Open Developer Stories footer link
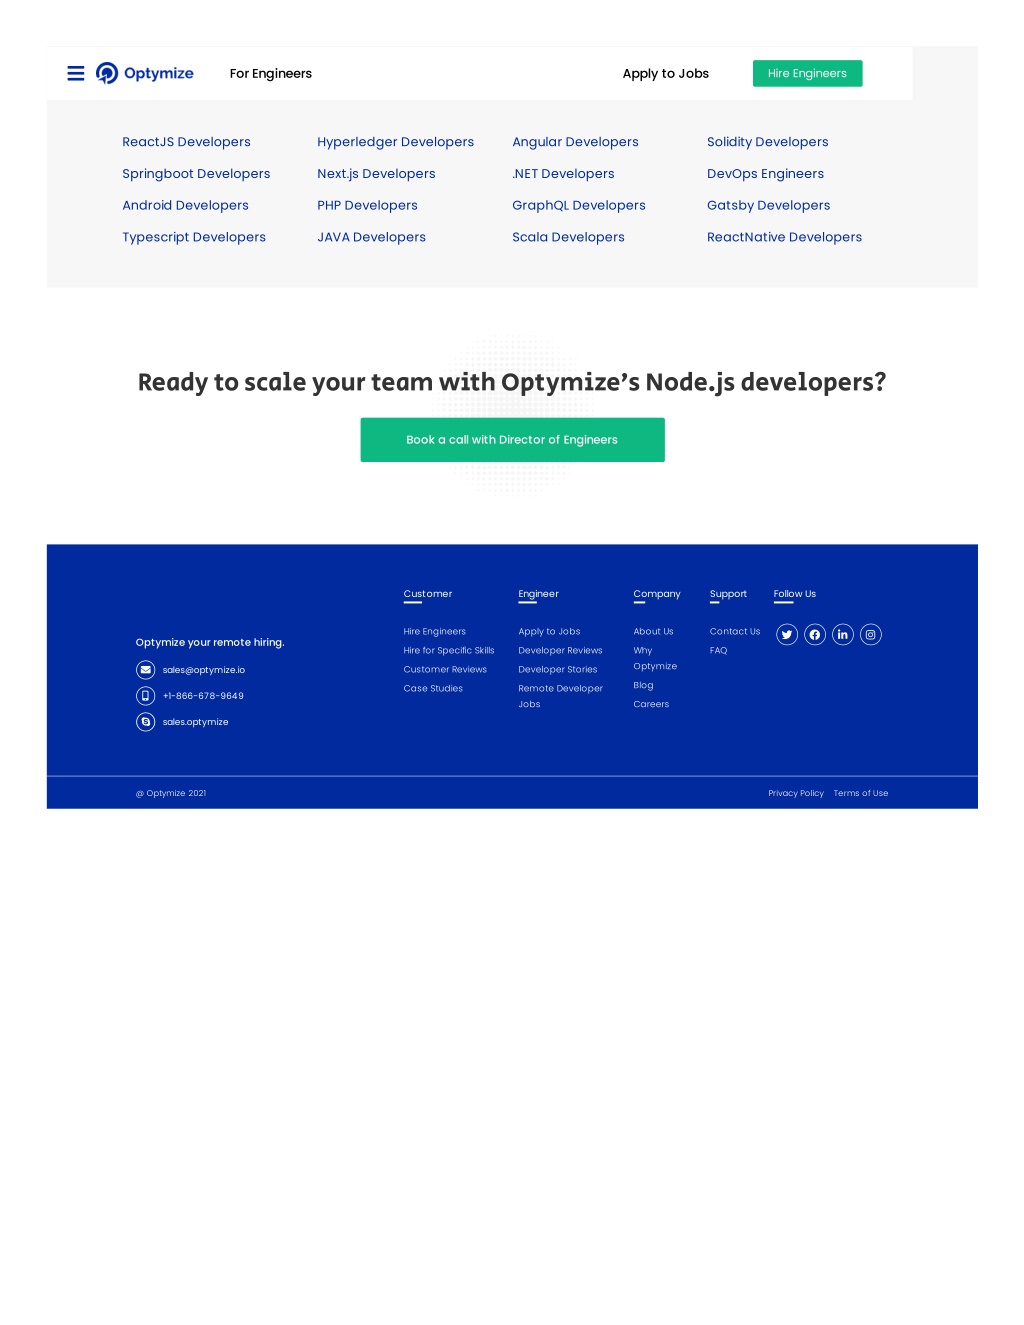The width and height of the screenshot is (1024, 1325). [558, 670]
